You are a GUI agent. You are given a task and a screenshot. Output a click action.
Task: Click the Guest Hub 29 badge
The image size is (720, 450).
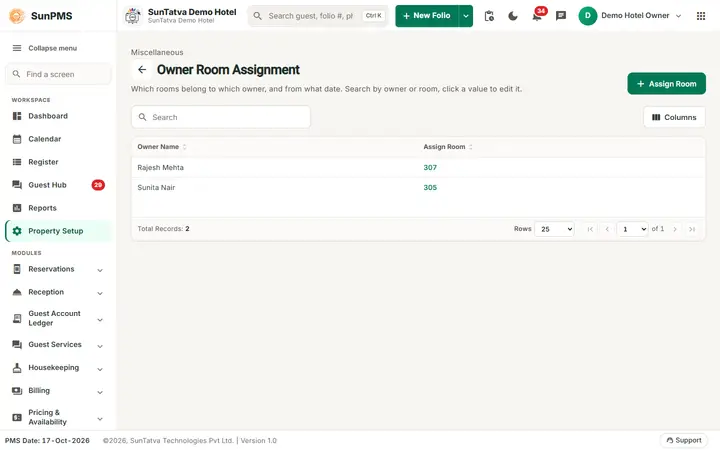pos(98,185)
